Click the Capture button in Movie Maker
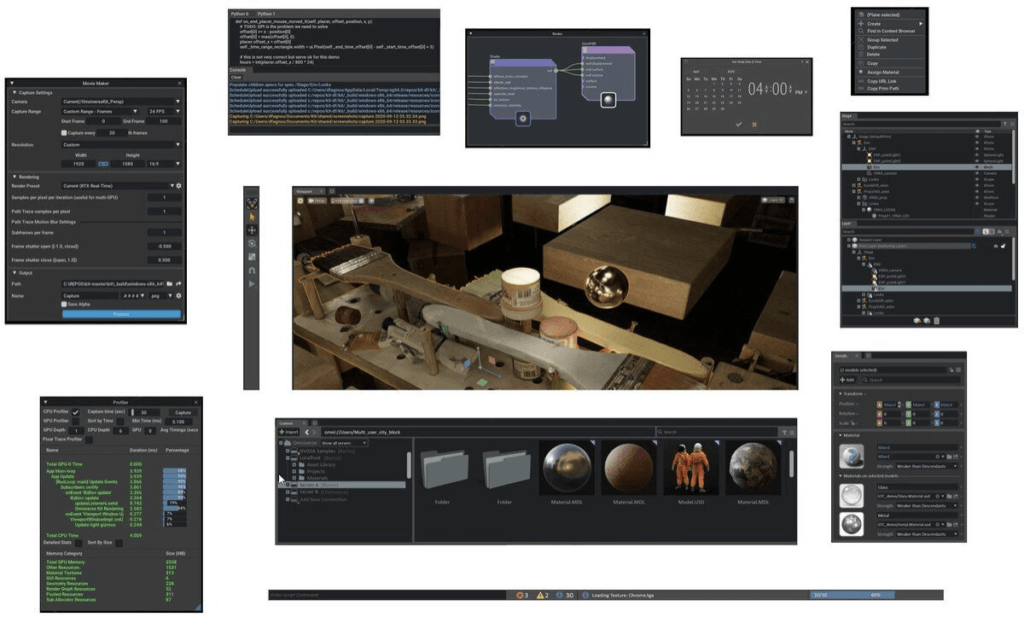 [x=124, y=314]
